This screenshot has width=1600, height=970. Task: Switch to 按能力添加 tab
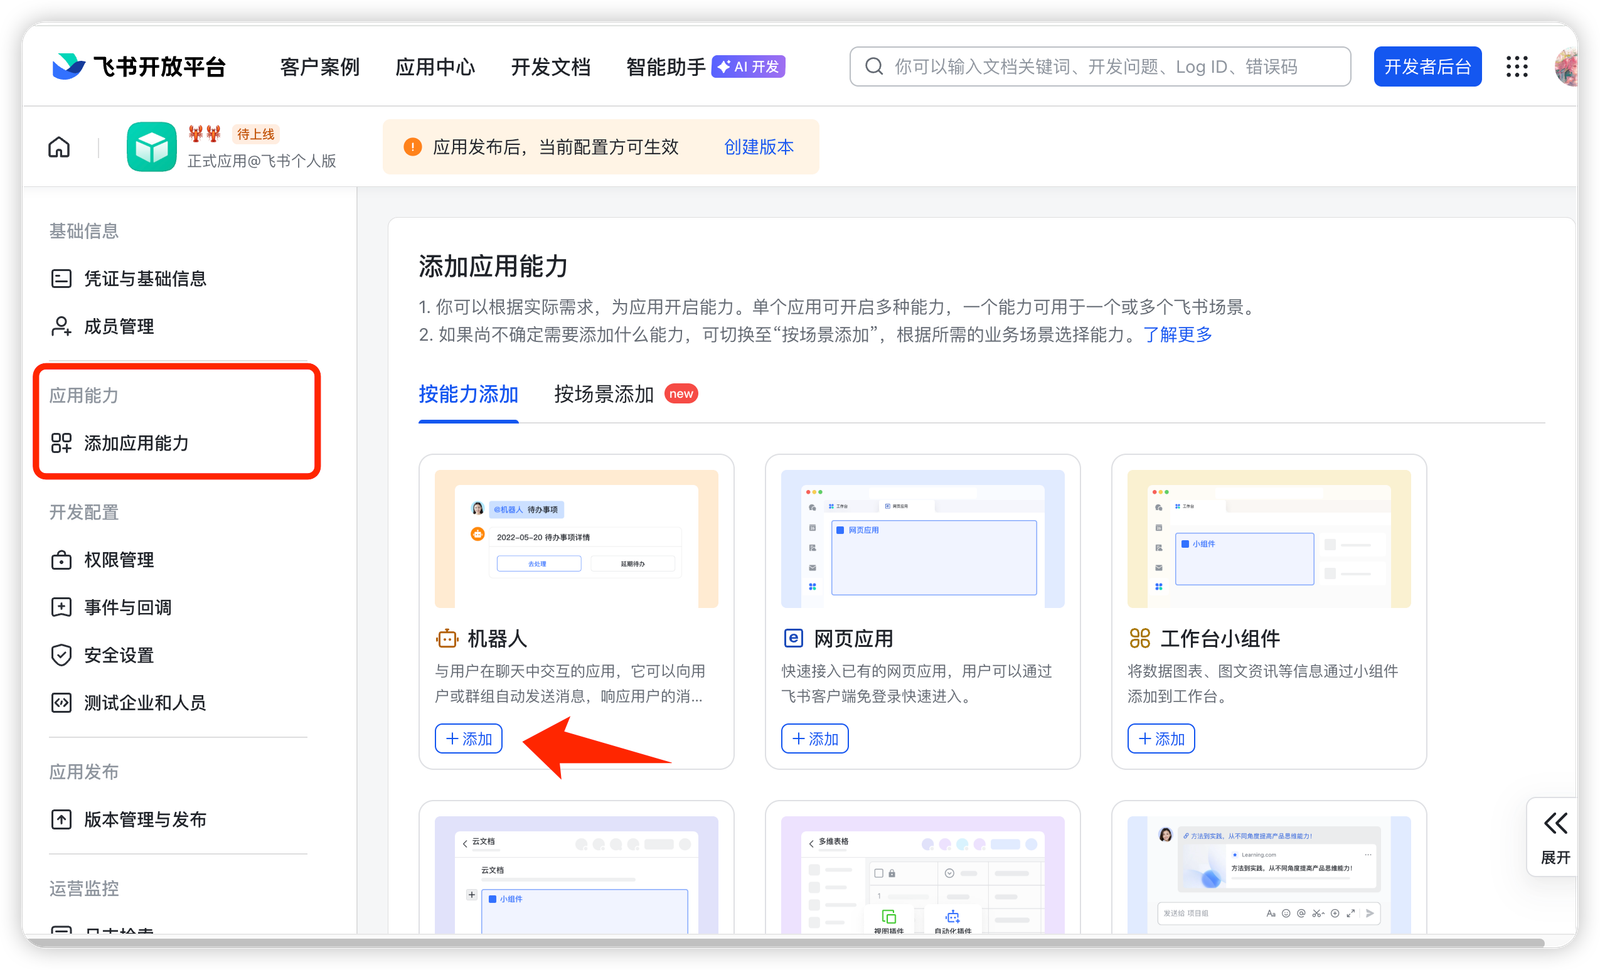[468, 394]
